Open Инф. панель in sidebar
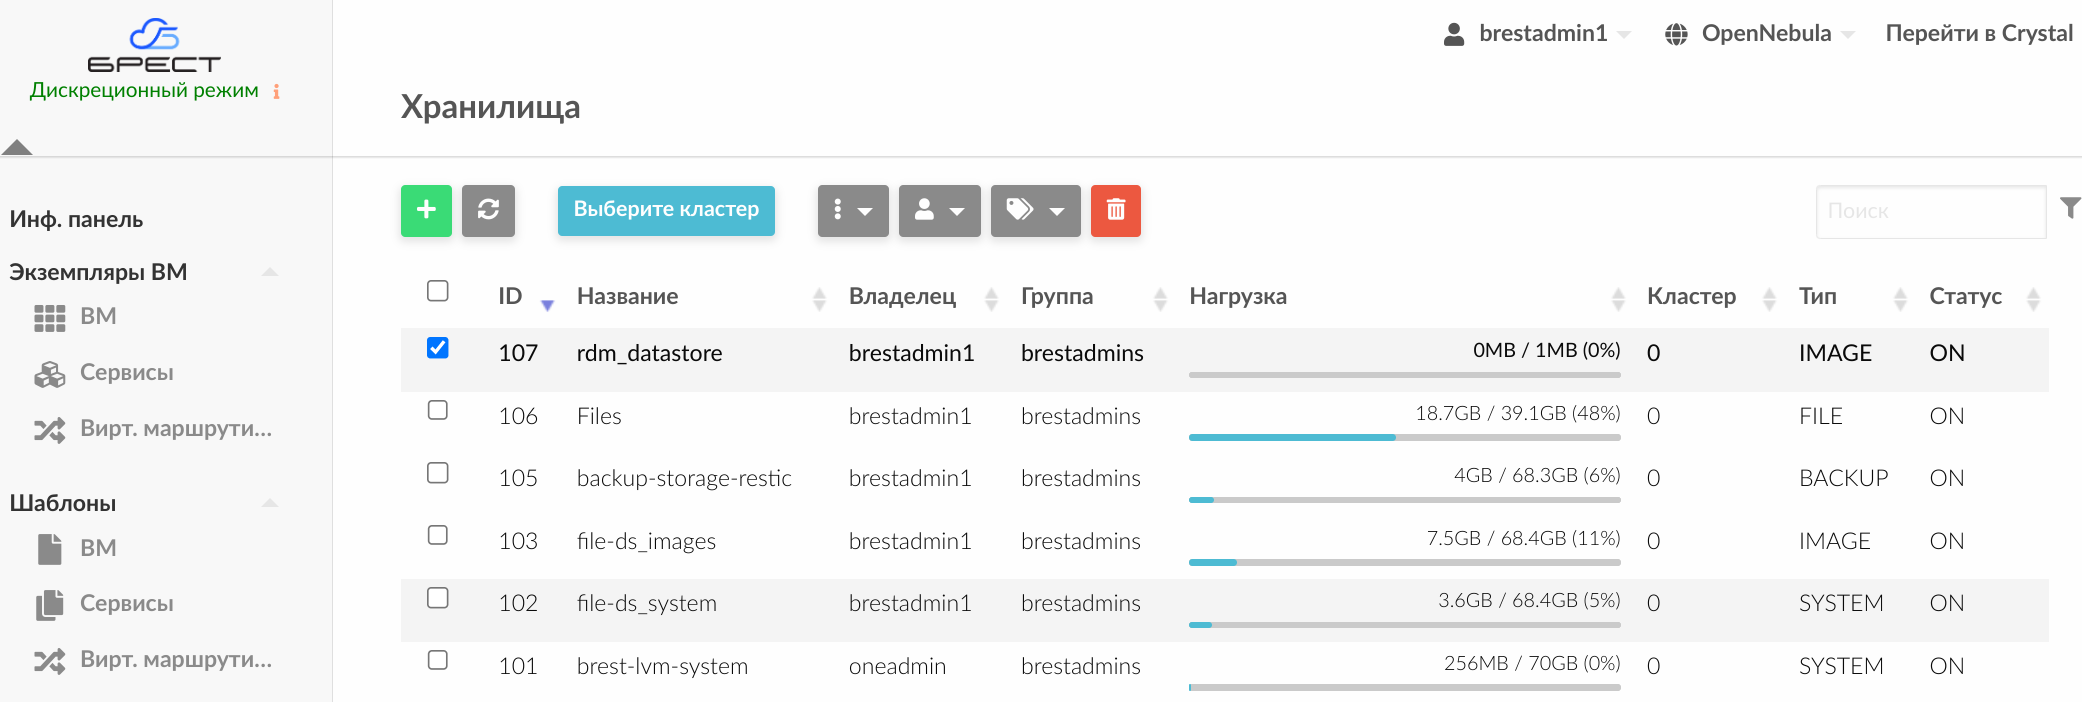Screen dimensions: 2082x702 [x=77, y=220]
